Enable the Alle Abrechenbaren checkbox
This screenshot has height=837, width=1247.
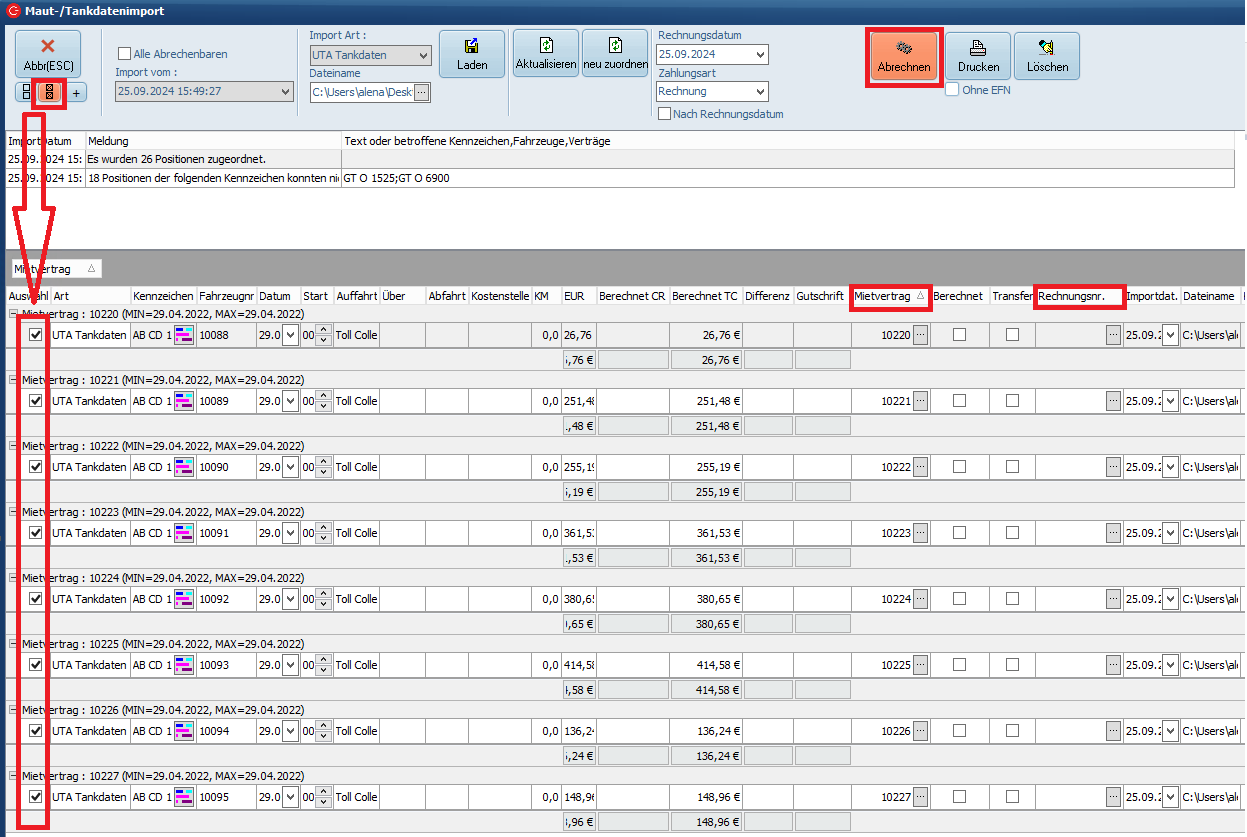click(x=125, y=54)
